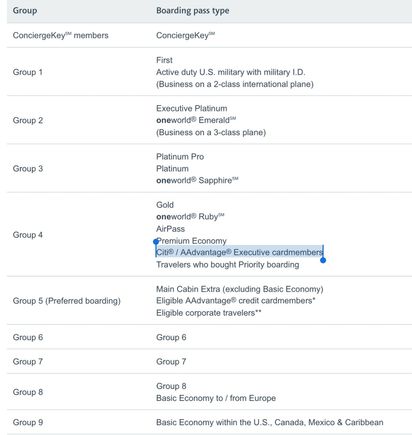This screenshot has width=412, height=435.
Task: Click Eligible corporate travelers text
Action: (209, 313)
